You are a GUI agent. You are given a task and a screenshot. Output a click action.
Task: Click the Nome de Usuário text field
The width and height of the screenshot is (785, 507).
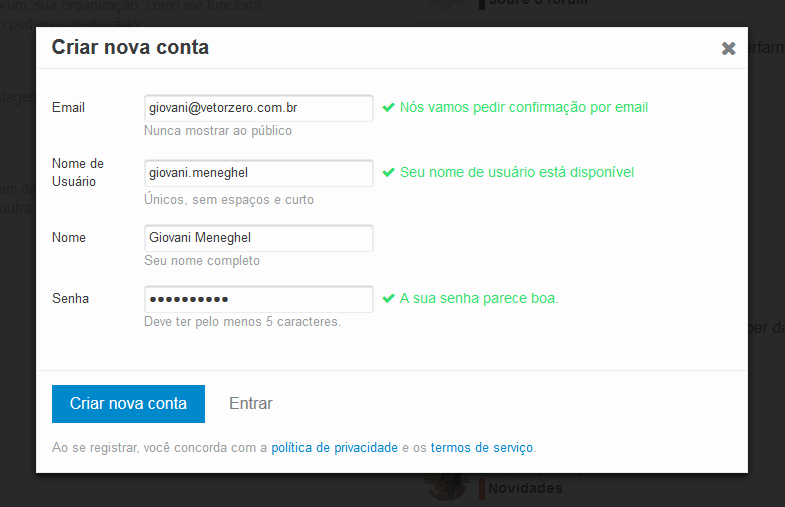click(x=258, y=173)
